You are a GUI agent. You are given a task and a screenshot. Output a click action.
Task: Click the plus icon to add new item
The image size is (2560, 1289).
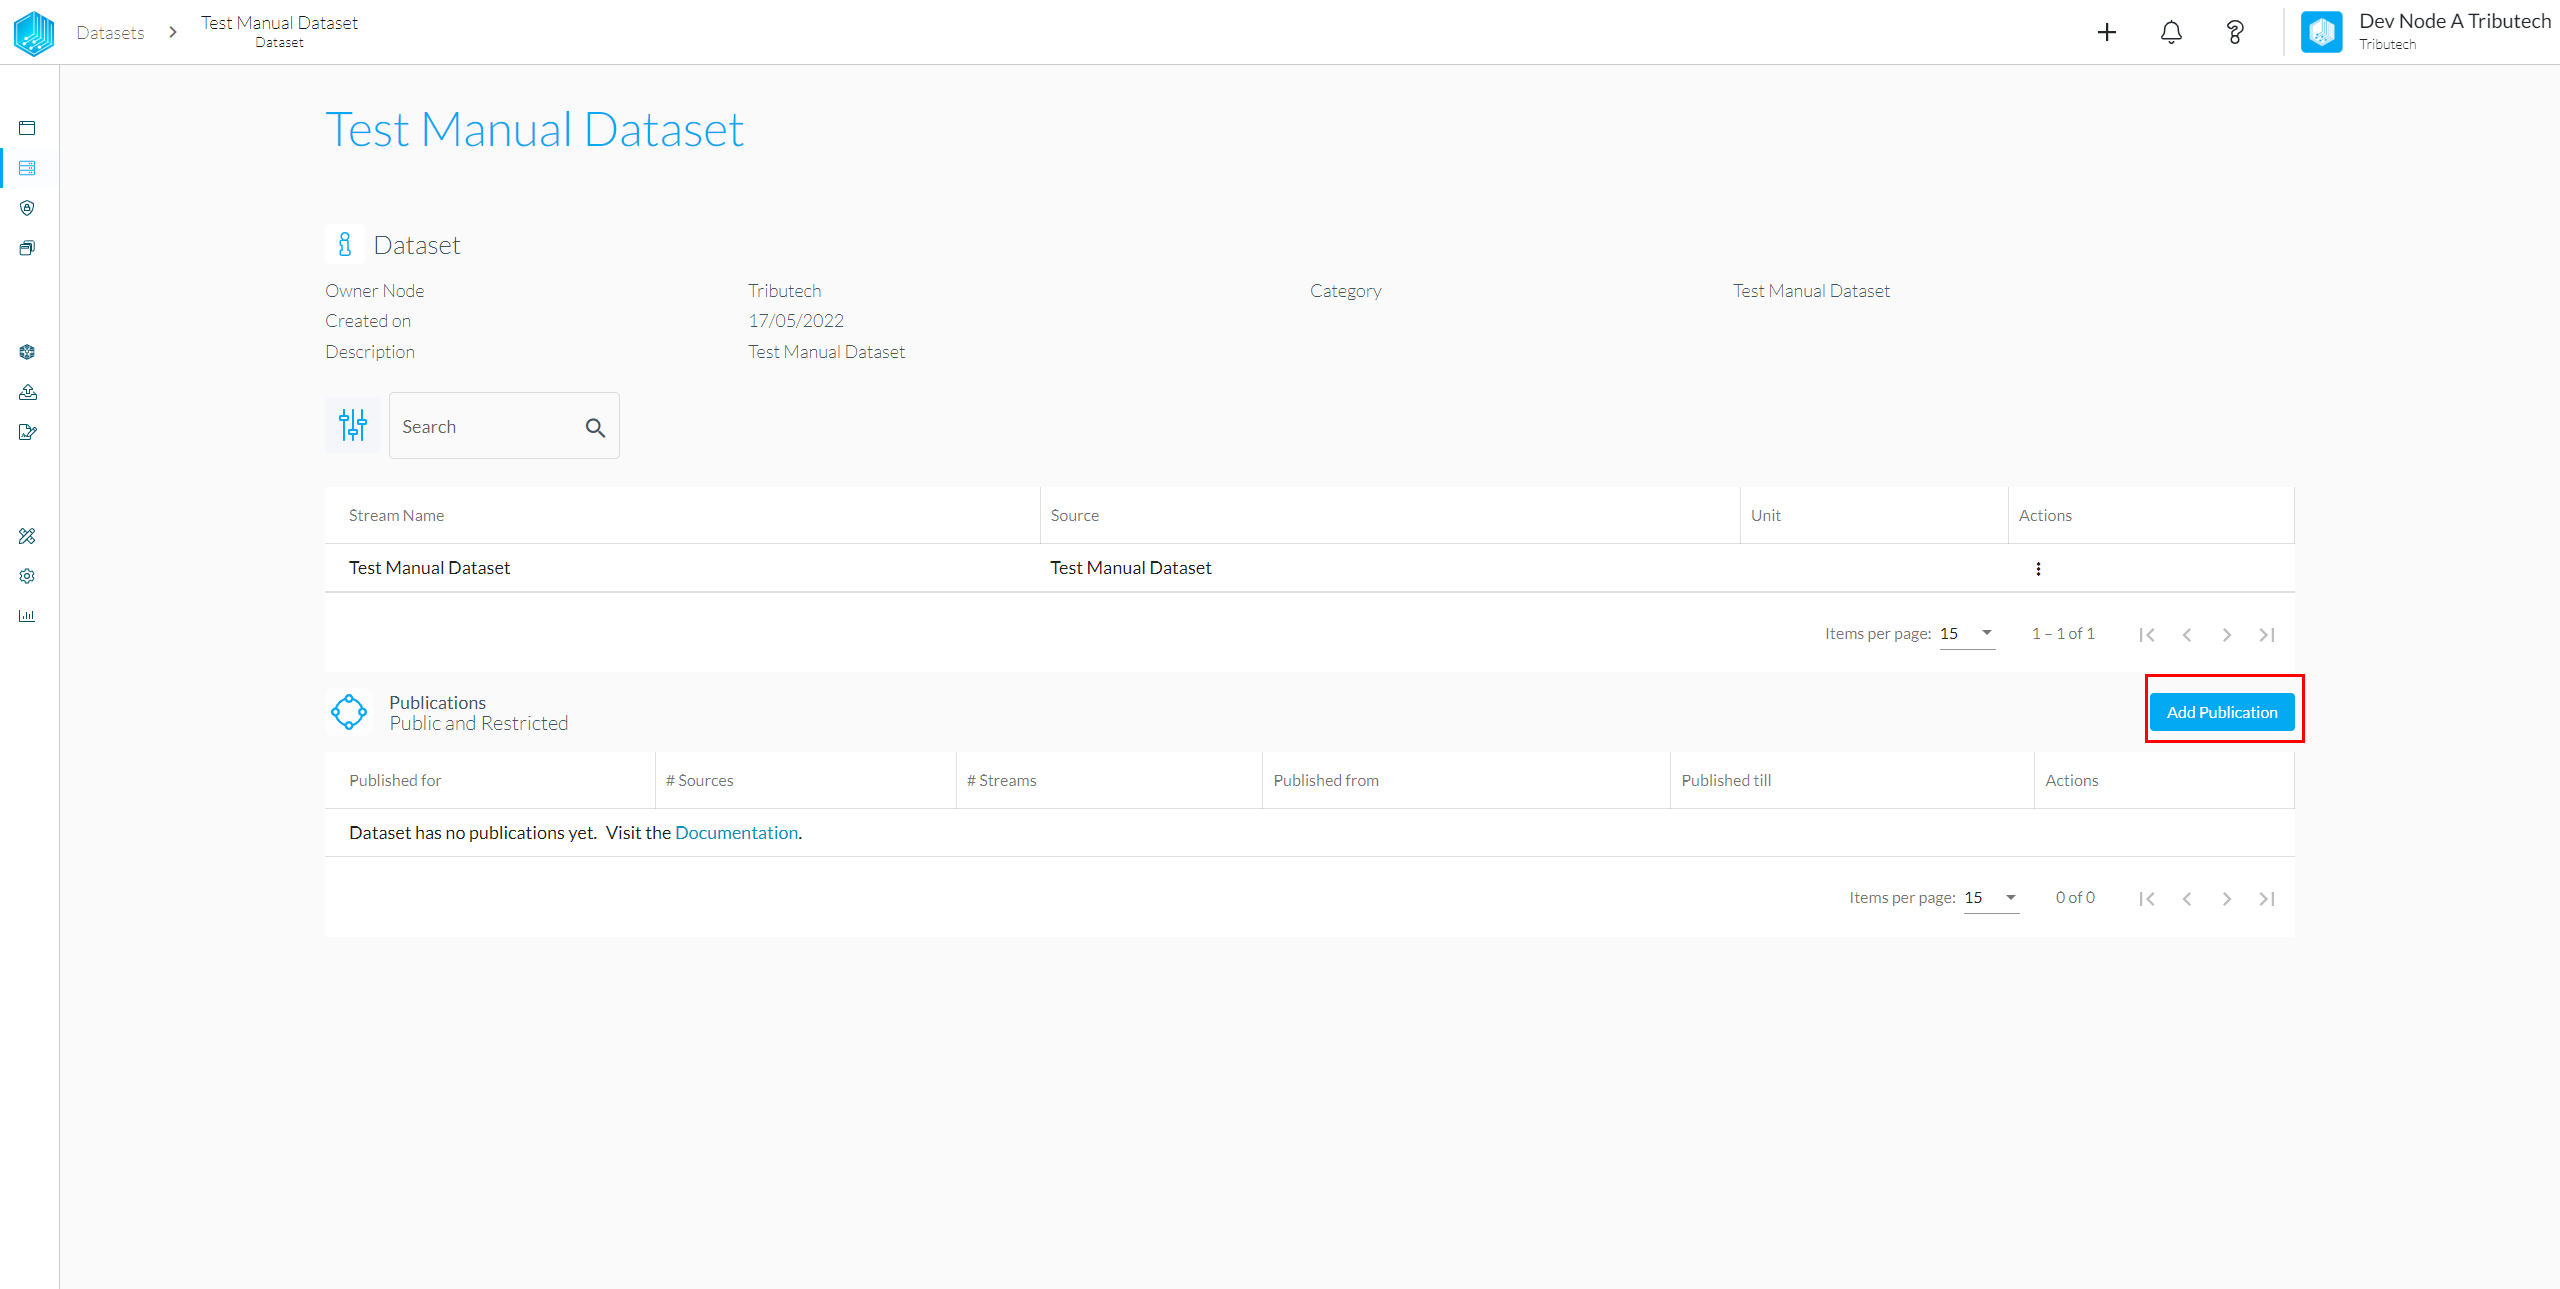tap(2106, 33)
